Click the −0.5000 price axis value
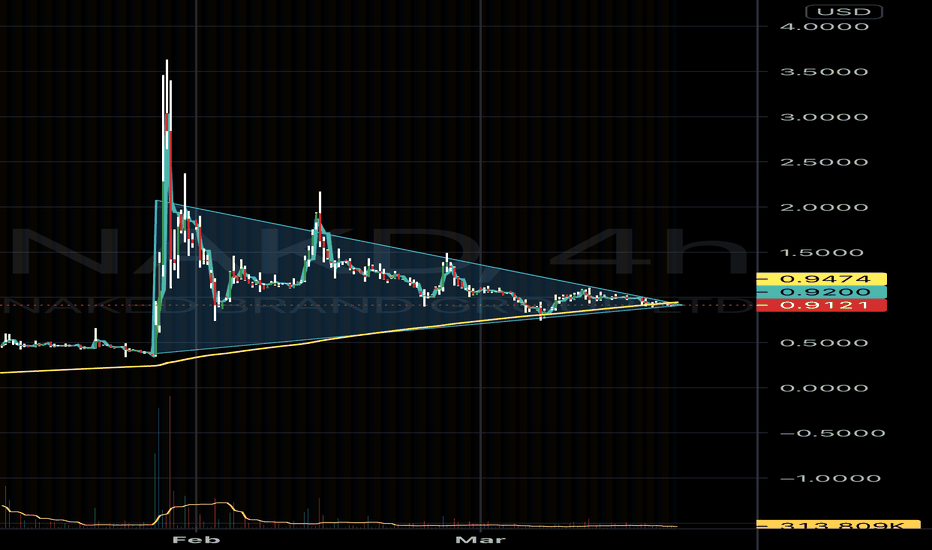 click(x=832, y=433)
